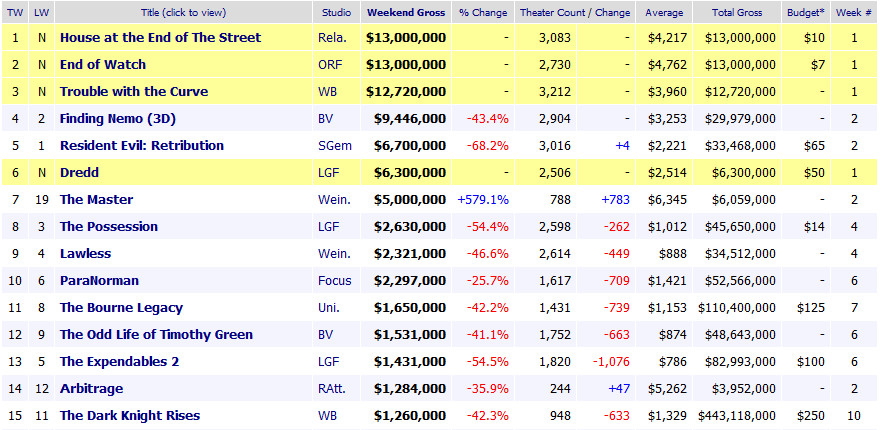Open the Dredd movie link
Viewport: 880px width, 430px height.
point(79,172)
